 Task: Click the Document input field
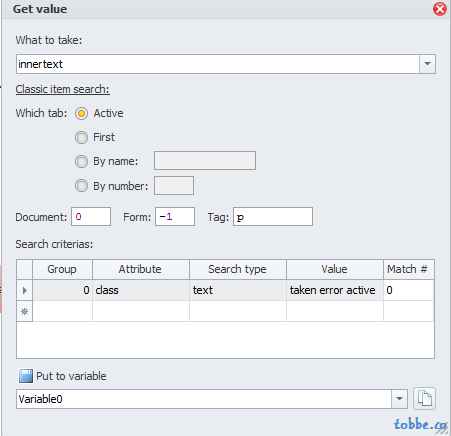(91, 217)
